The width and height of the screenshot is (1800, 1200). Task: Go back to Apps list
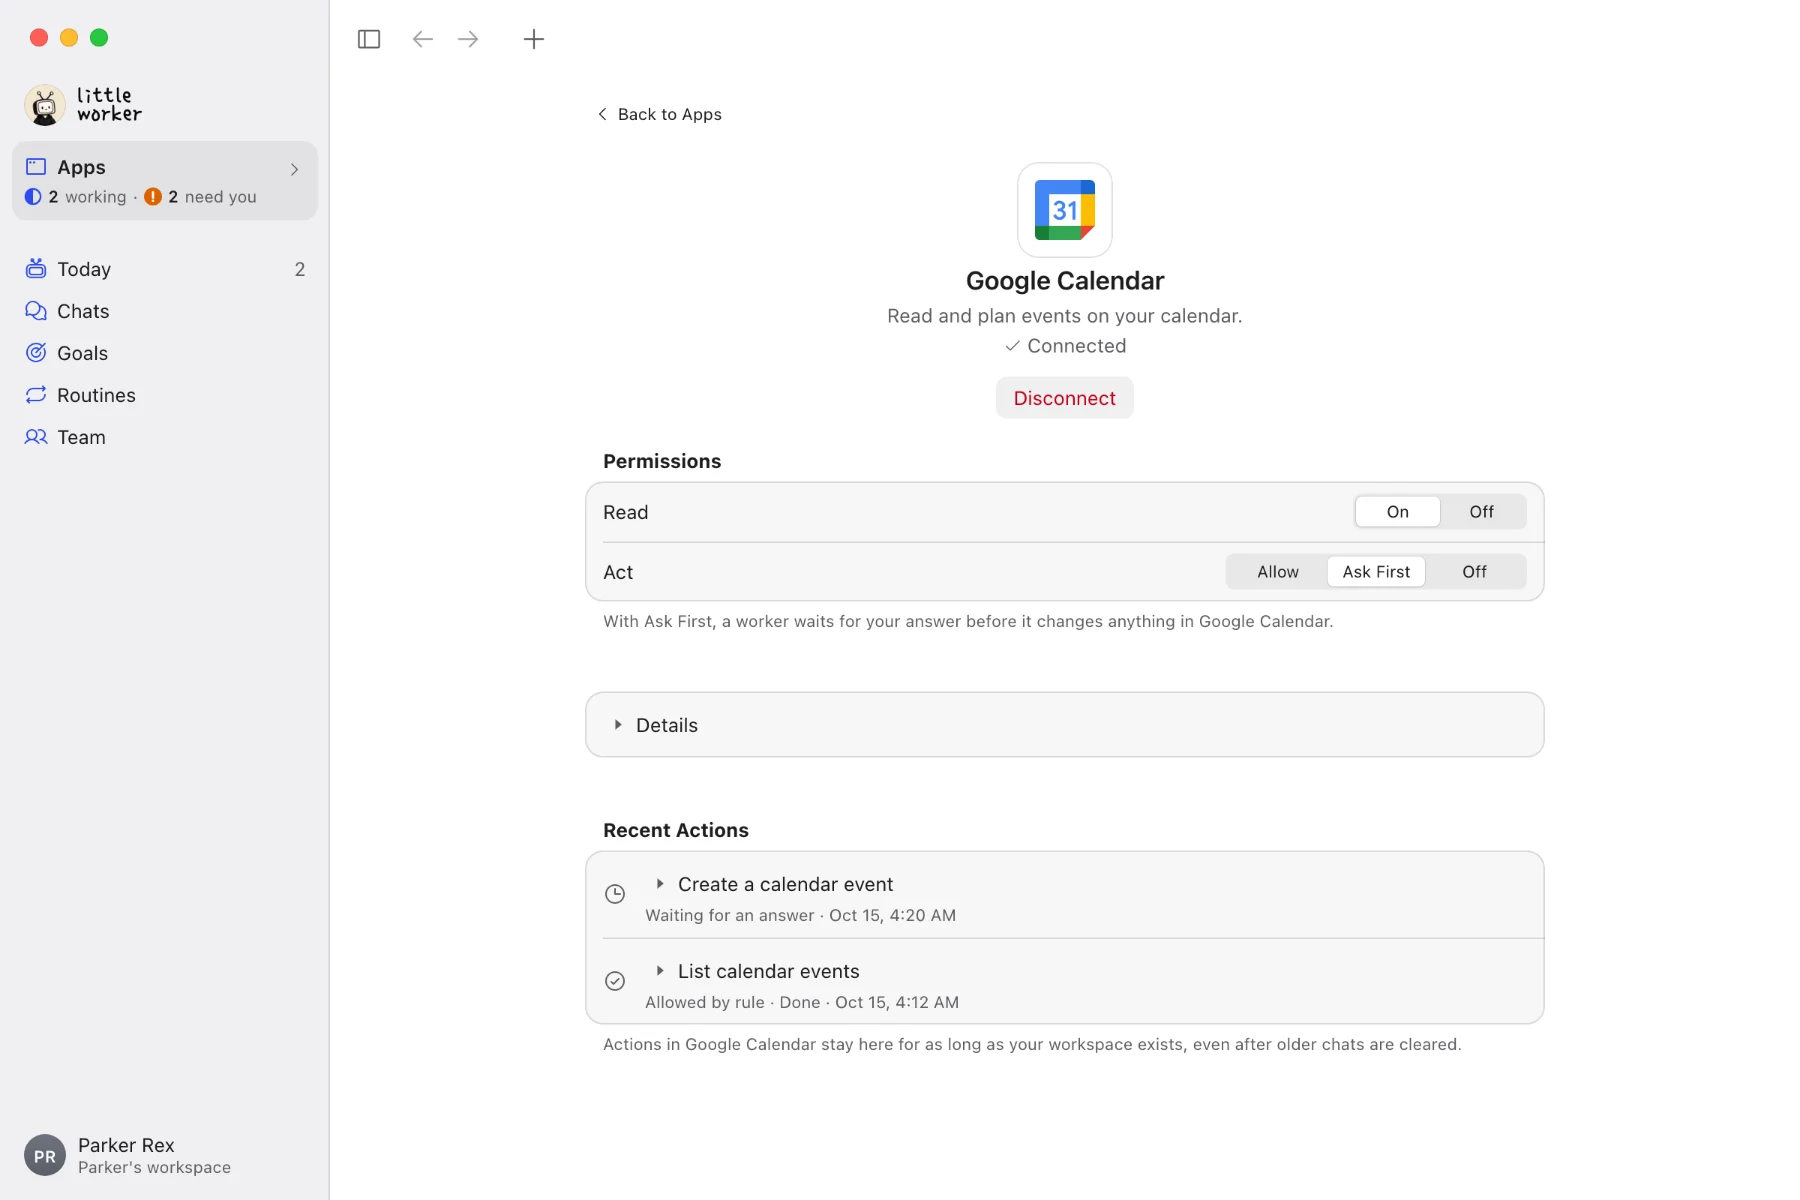click(x=660, y=114)
